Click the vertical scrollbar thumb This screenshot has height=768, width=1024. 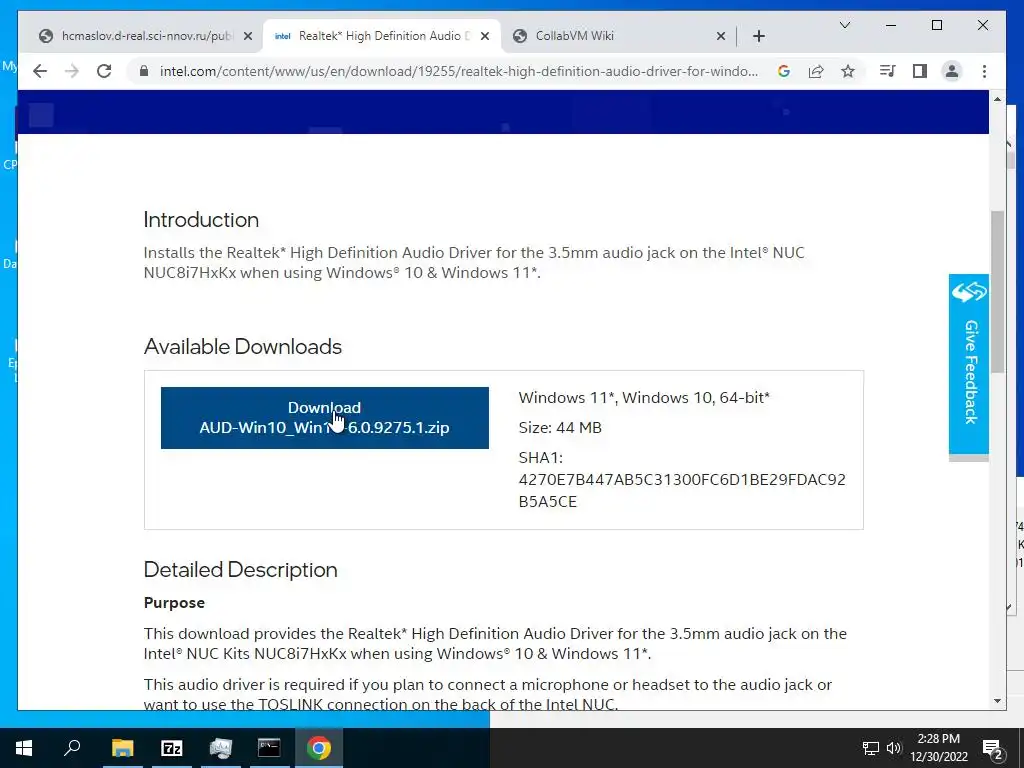coord(997,291)
